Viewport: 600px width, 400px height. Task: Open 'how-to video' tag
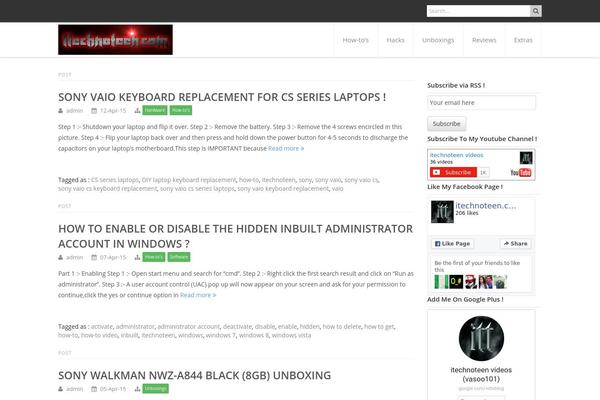99,335
